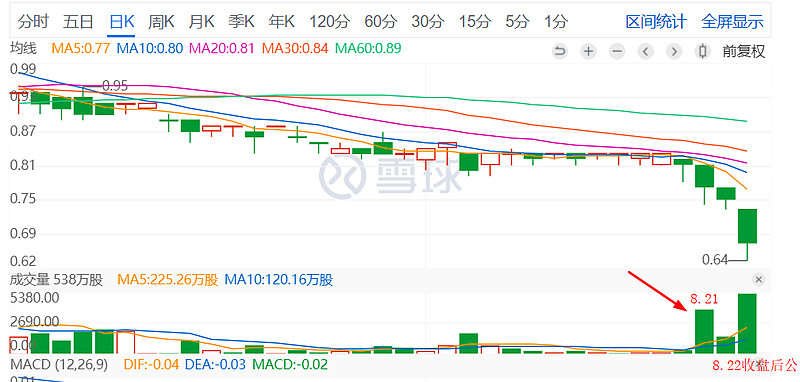Screen dimensions: 800x382
Task: Close the volume indicator panel
Action: coord(759,279)
